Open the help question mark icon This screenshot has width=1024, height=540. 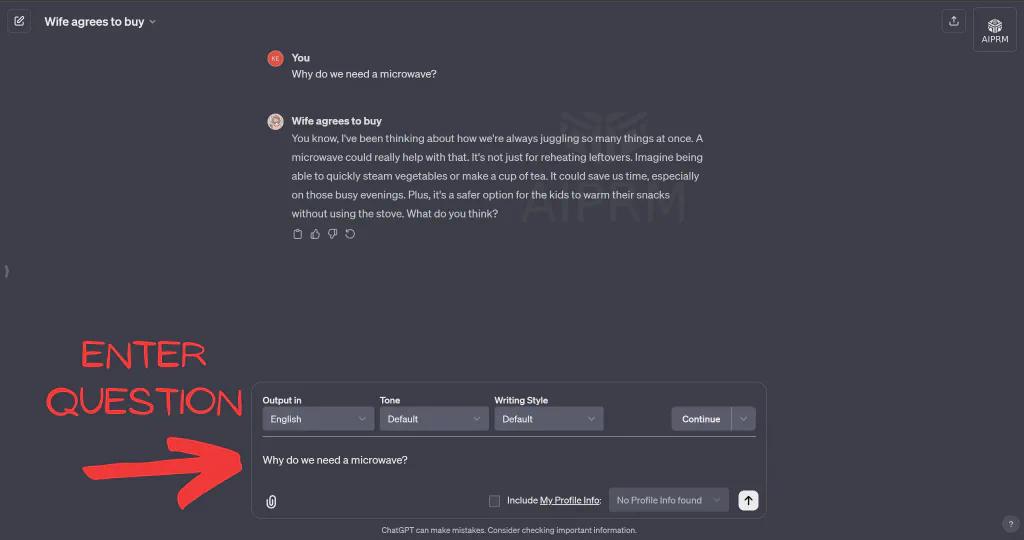coord(1010,524)
